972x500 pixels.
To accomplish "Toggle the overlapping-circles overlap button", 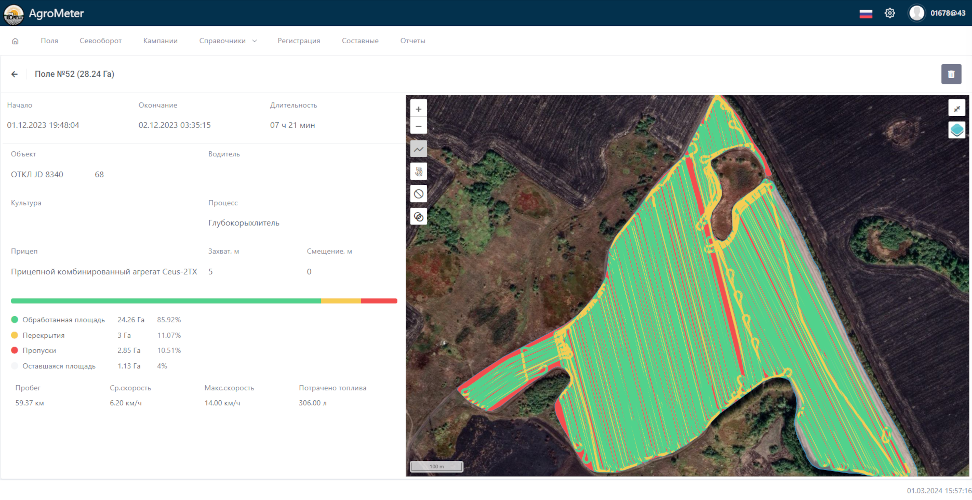I will click(x=419, y=216).
